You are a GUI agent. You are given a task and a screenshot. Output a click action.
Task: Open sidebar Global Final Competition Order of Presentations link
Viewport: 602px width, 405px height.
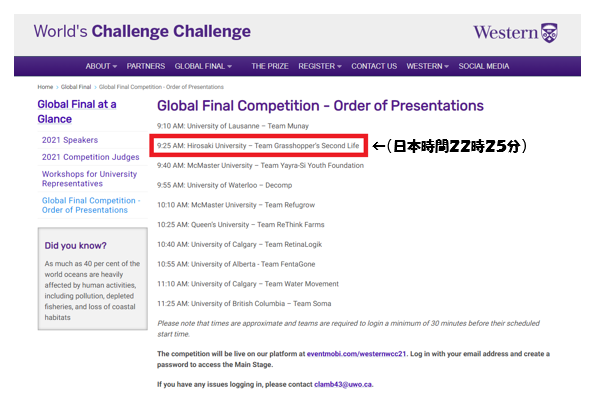pyautogui.click(x=91, y=205)
